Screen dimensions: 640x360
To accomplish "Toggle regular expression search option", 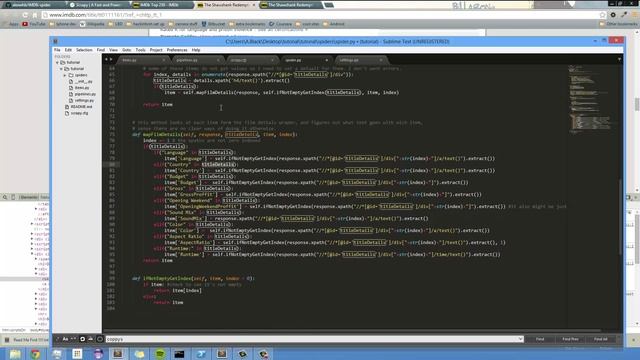I will [57, 339].
